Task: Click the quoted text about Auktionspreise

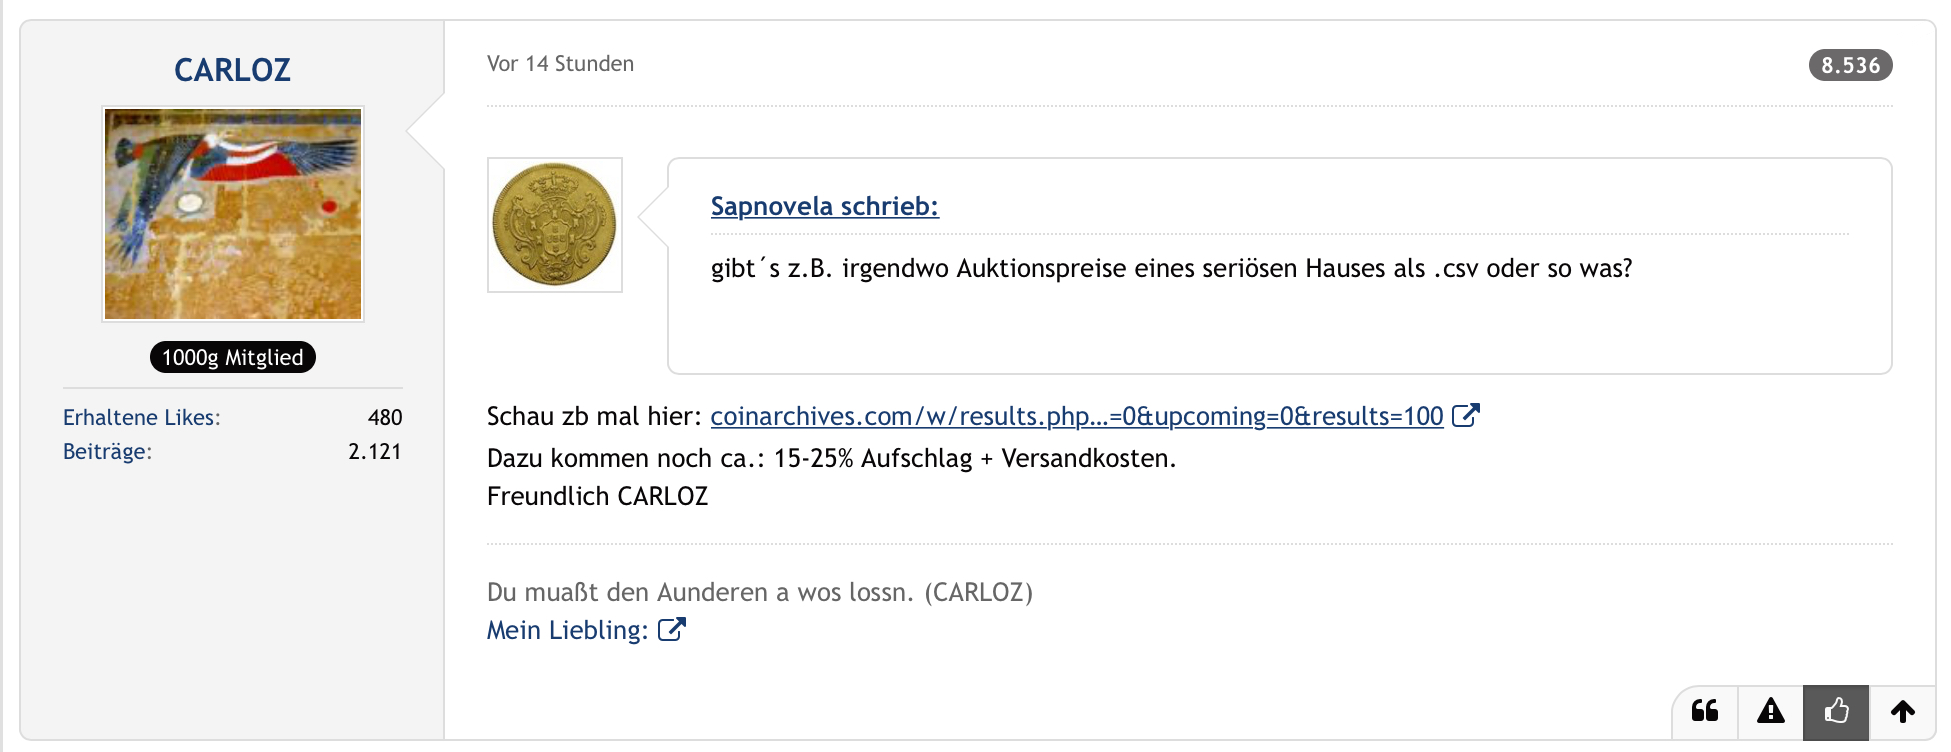Action: pos(1171,268)
